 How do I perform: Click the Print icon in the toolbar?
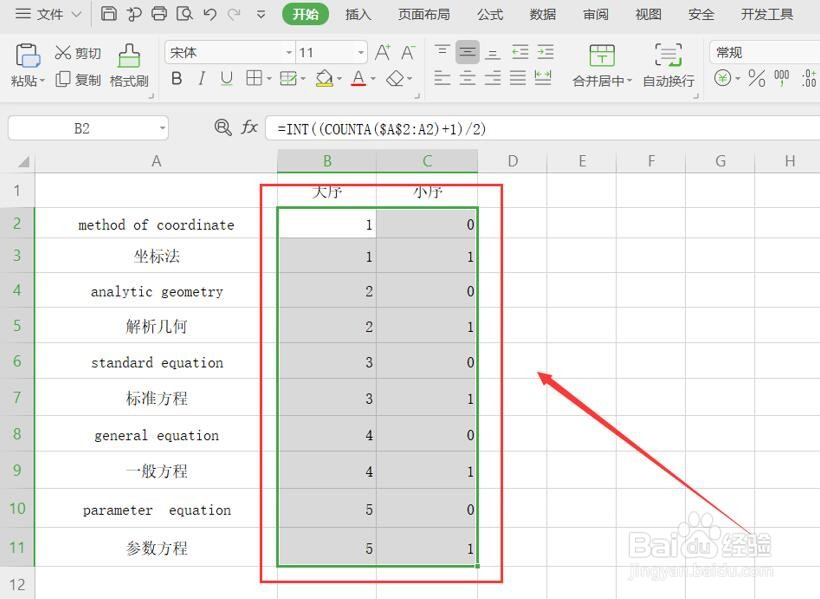pos(158,14)
